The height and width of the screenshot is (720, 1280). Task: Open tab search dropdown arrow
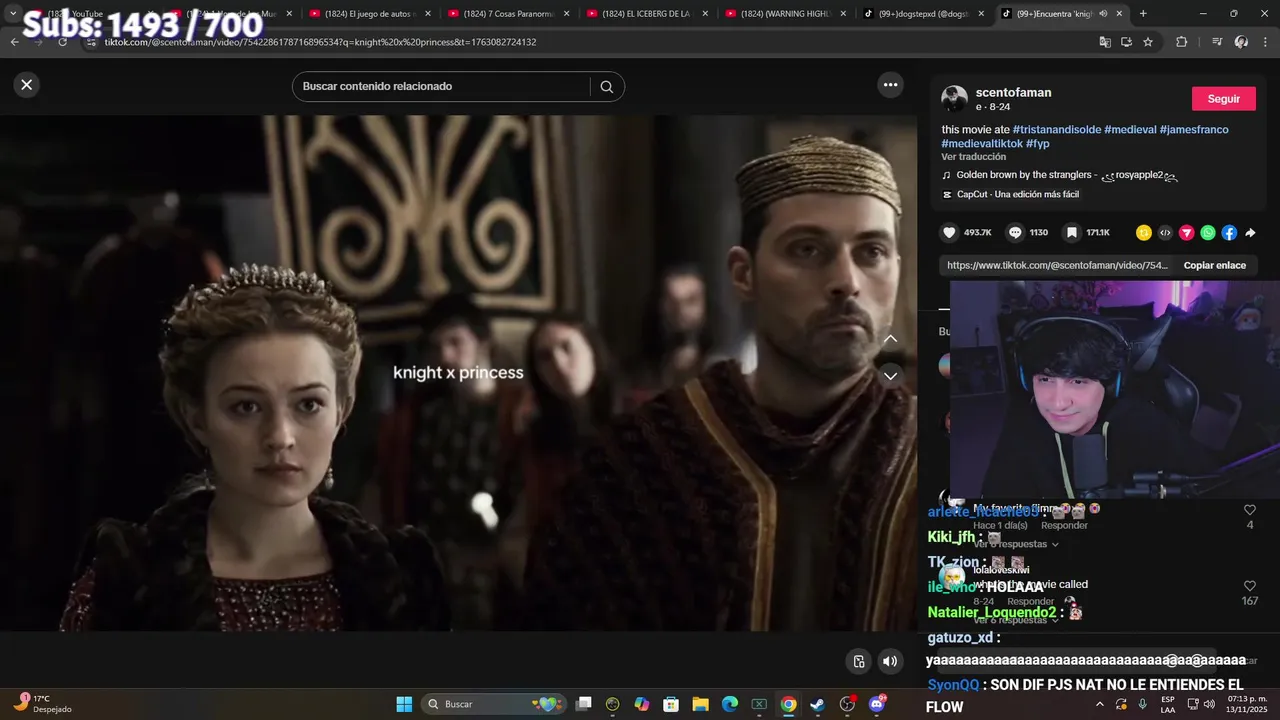[13, 14]
